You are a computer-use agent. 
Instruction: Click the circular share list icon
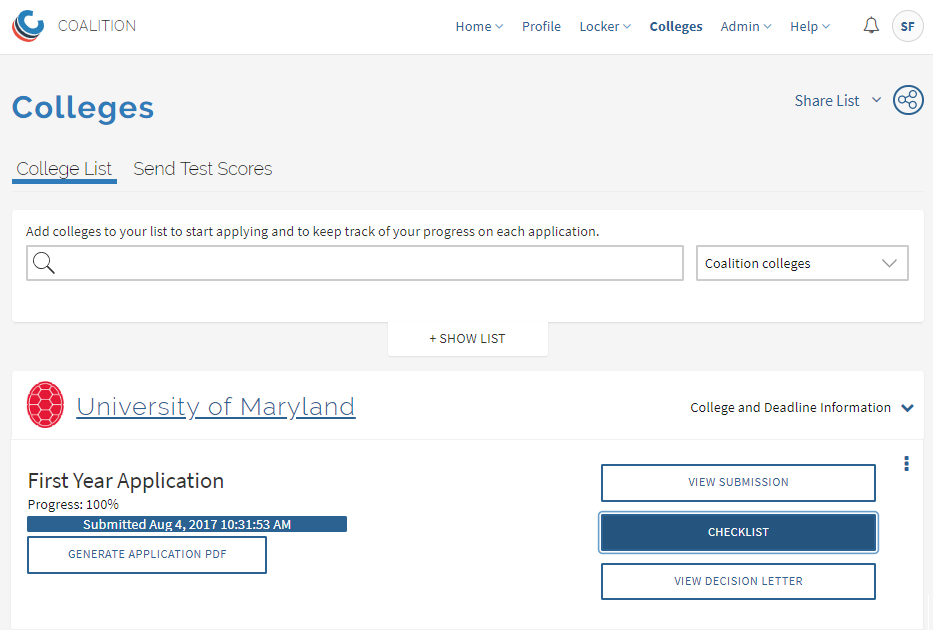click(908, 100)
